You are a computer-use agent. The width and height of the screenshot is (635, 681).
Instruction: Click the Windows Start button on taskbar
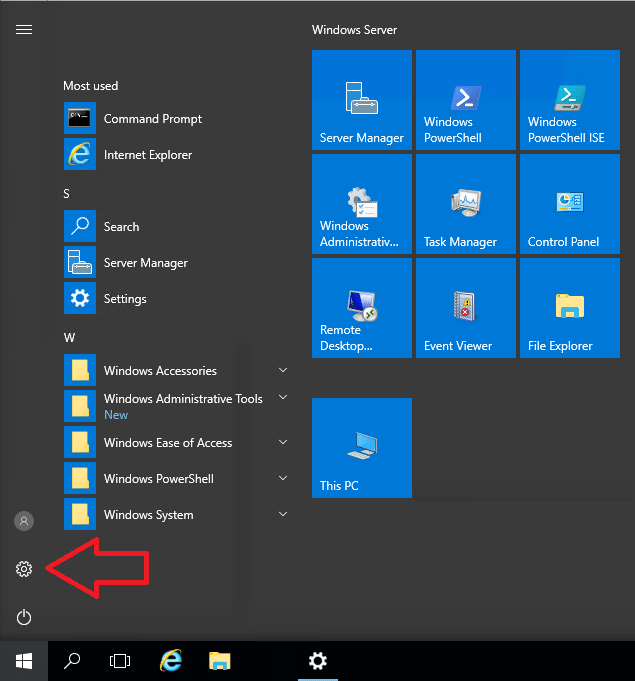(24, 661)
